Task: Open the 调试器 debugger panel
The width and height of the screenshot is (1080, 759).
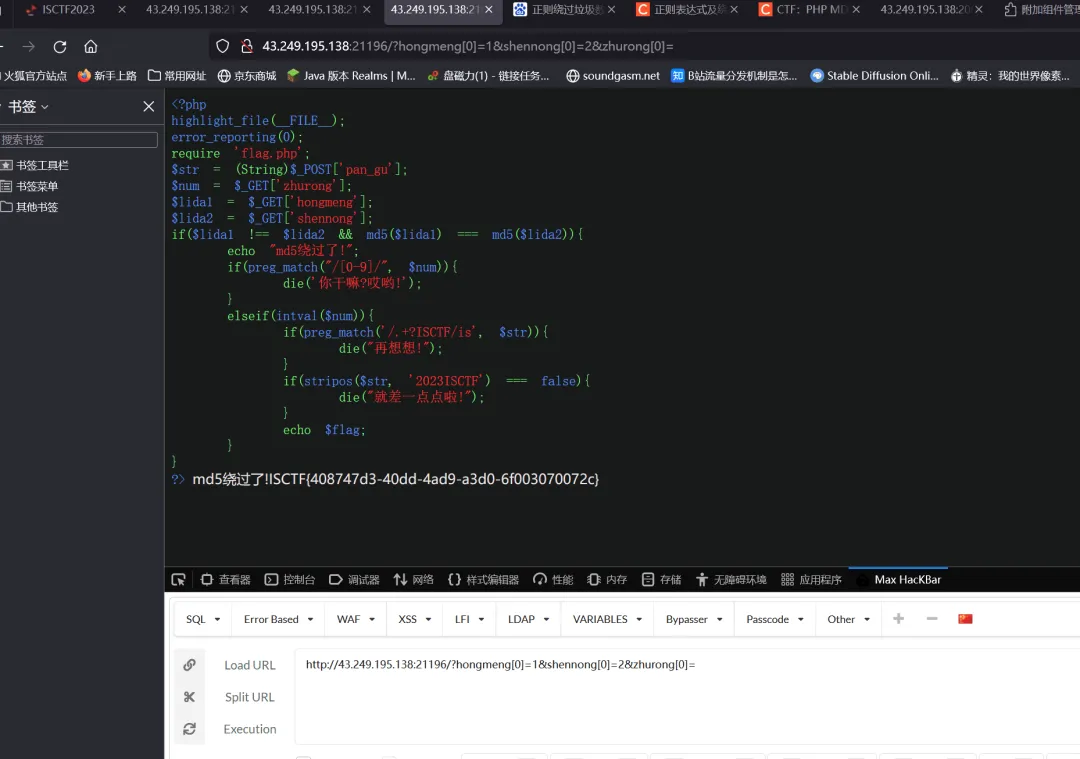Action: click(x=354, y=580)
